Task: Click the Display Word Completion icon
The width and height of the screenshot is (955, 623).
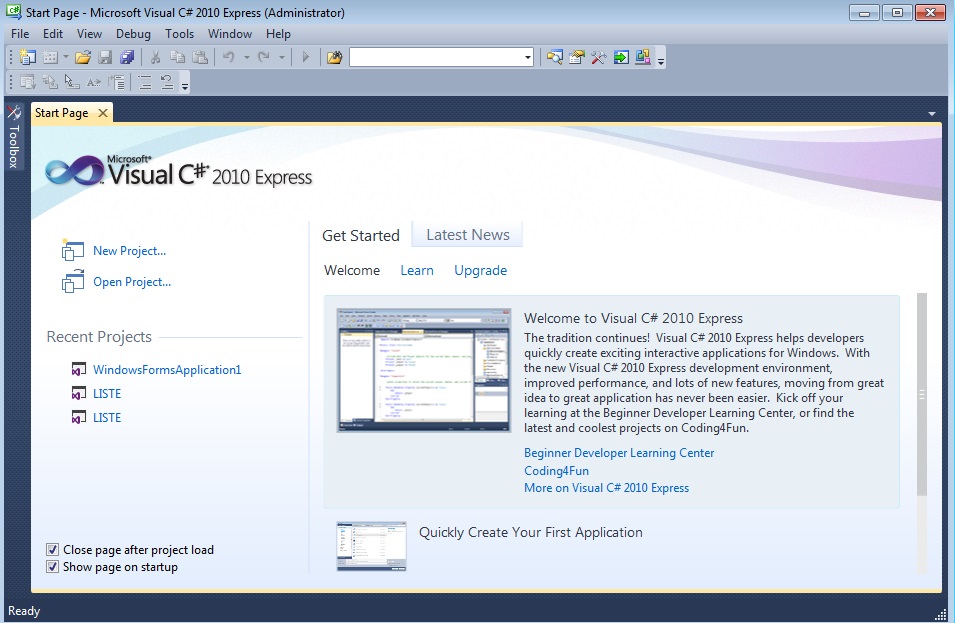Action: (x=94, y=82)
